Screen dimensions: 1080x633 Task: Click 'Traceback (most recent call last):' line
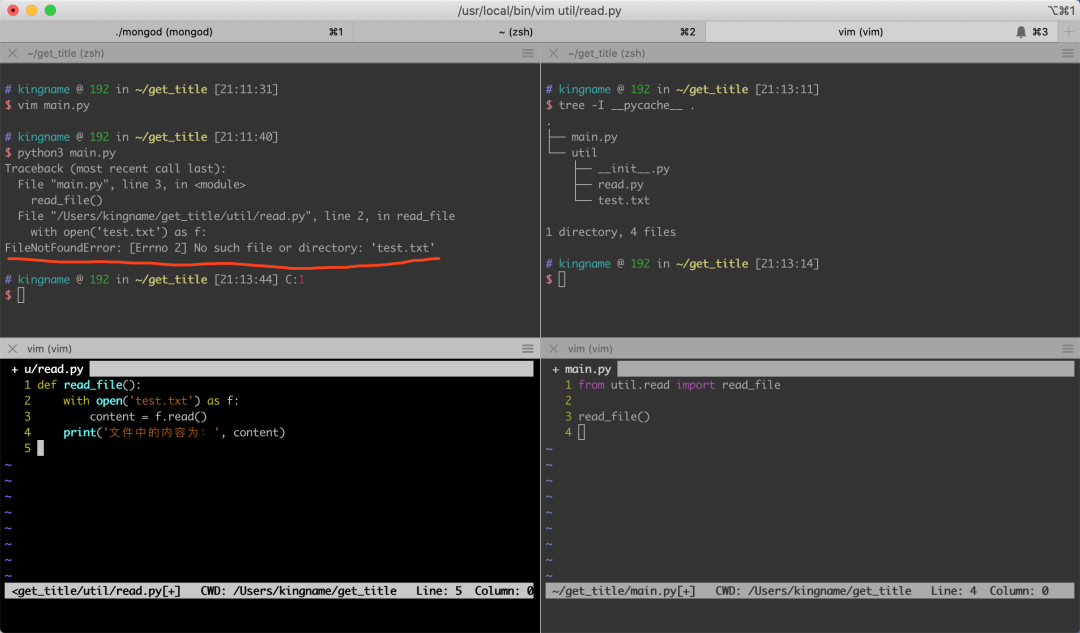115,169
